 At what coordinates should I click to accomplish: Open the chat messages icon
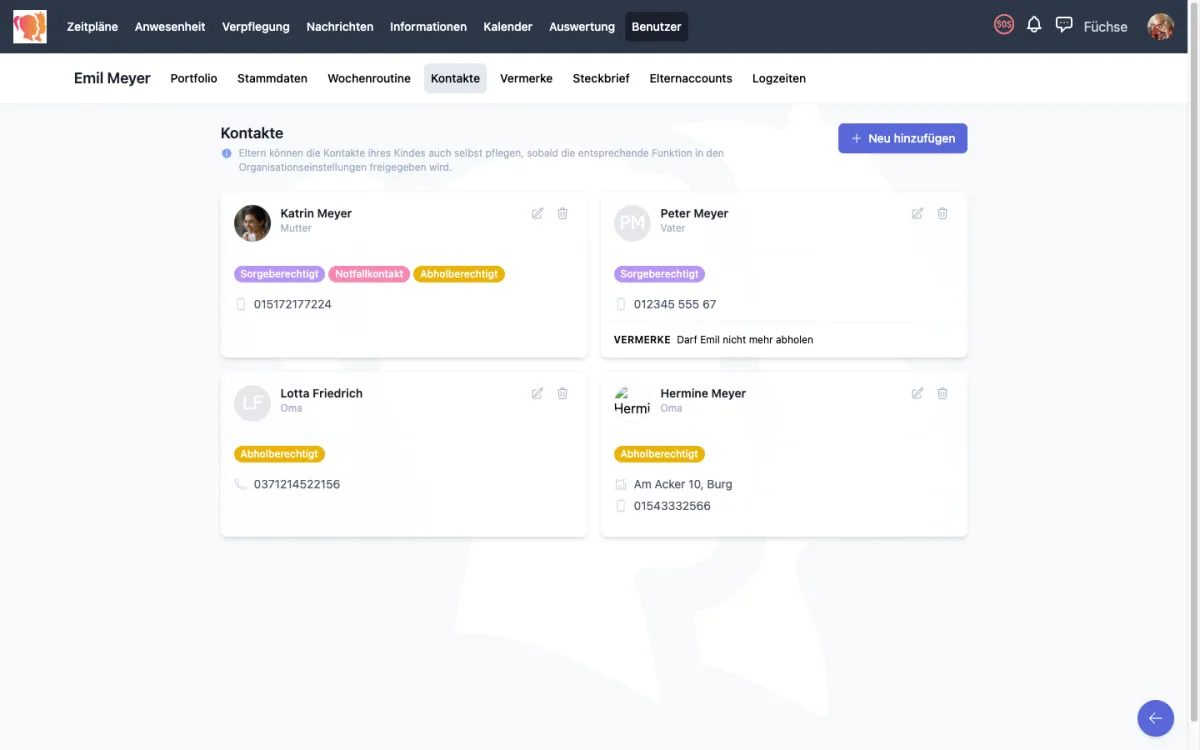[1064, 25]
